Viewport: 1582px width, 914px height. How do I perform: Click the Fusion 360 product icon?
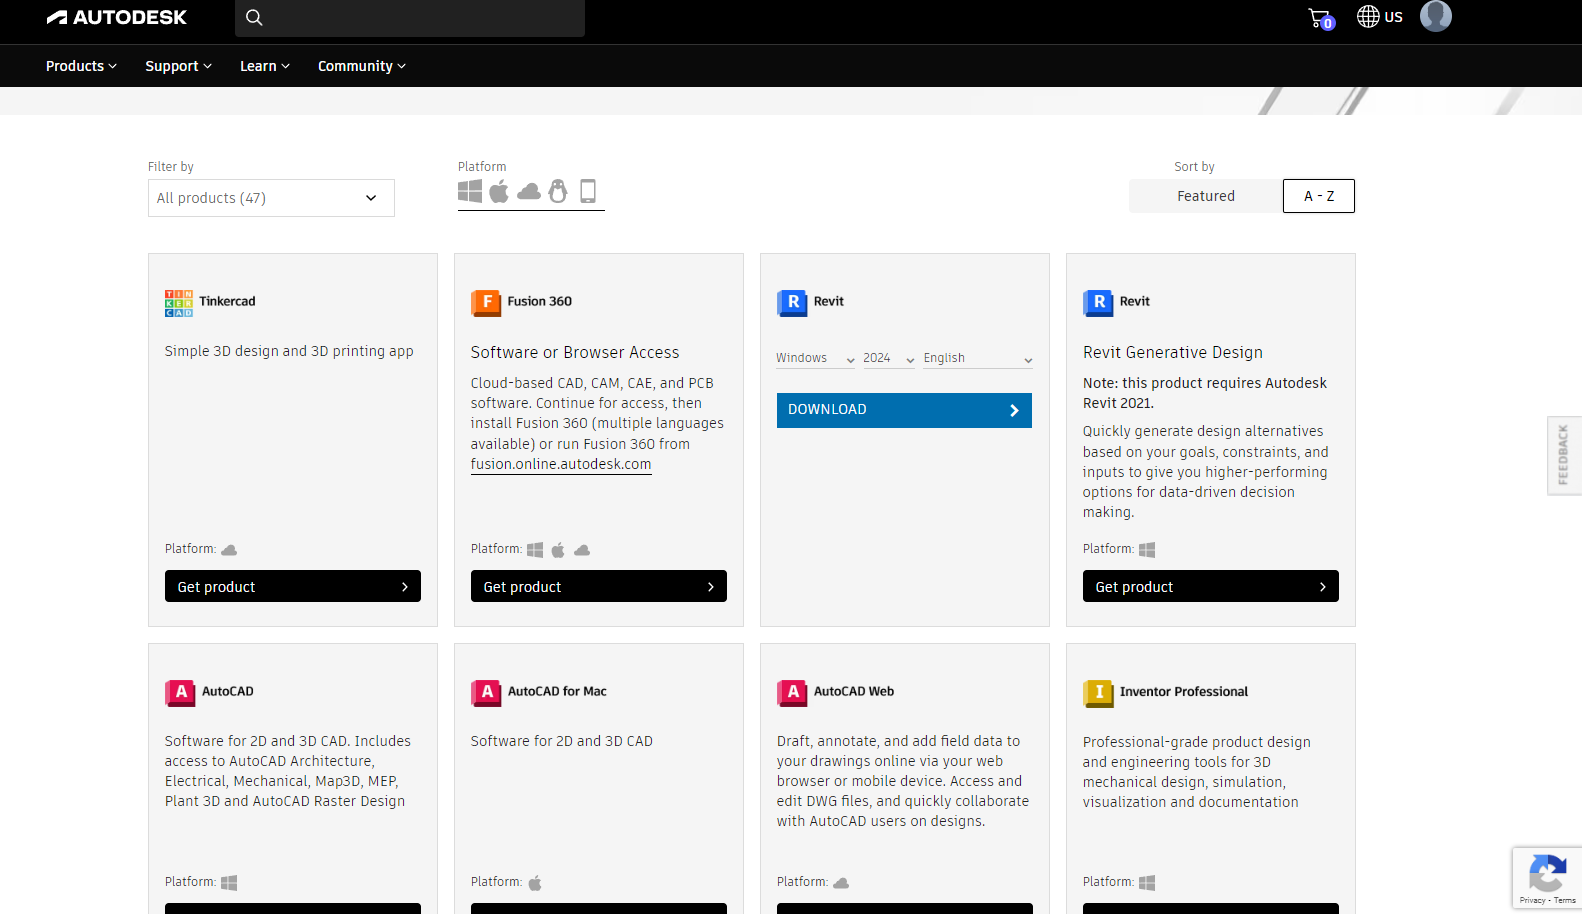click(x=486, y=302)
